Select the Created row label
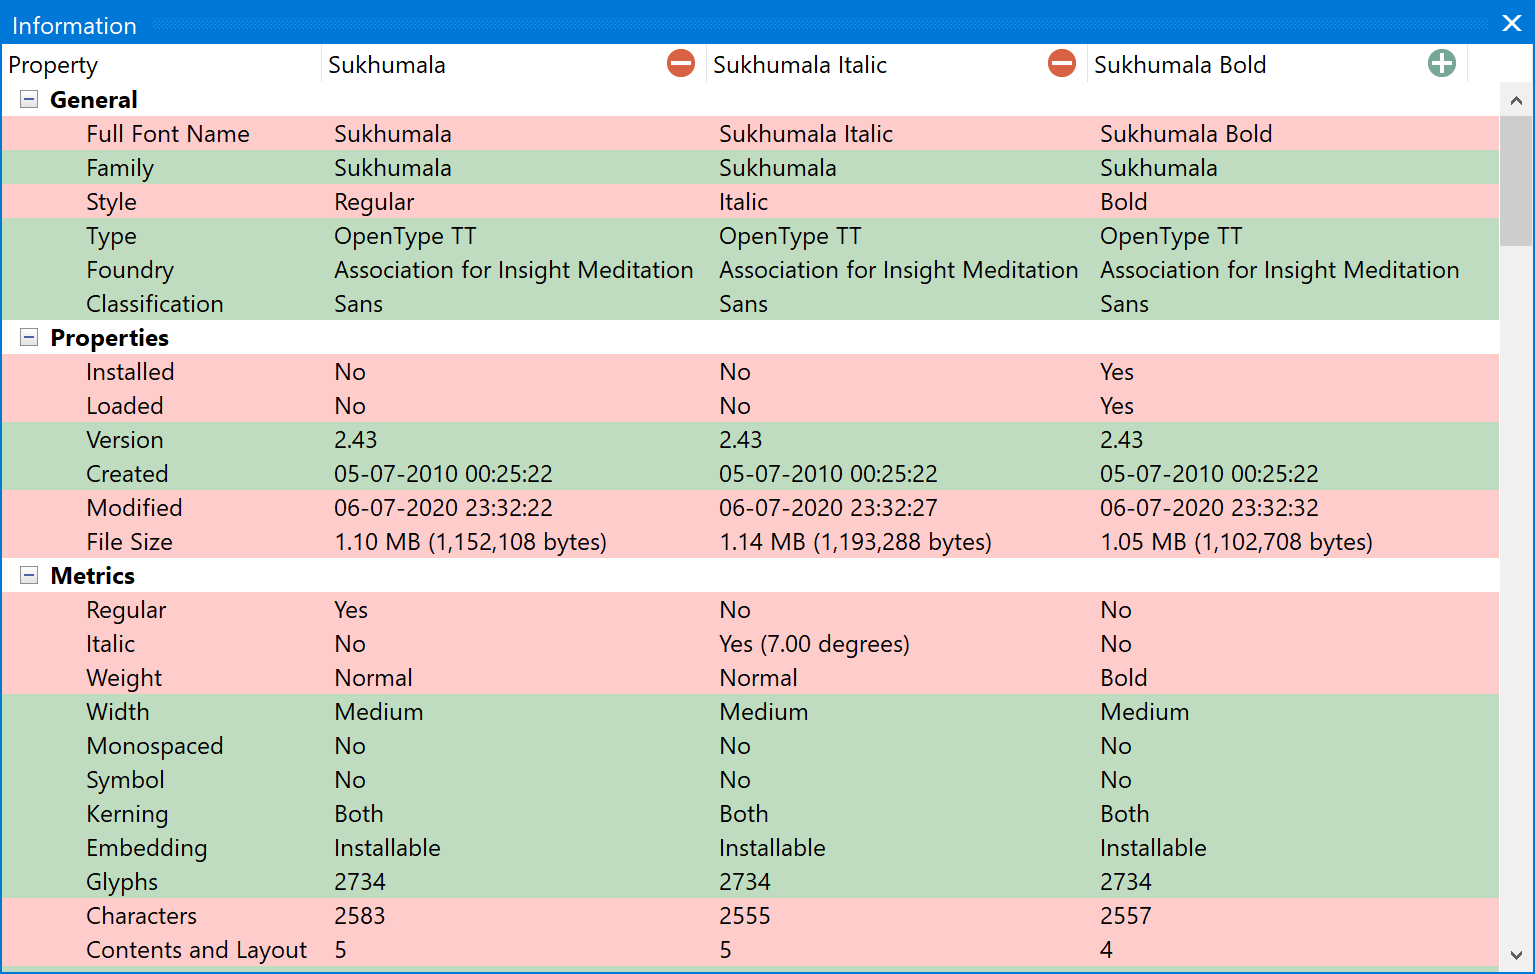The image size is (1535, 974). point(127,474)
